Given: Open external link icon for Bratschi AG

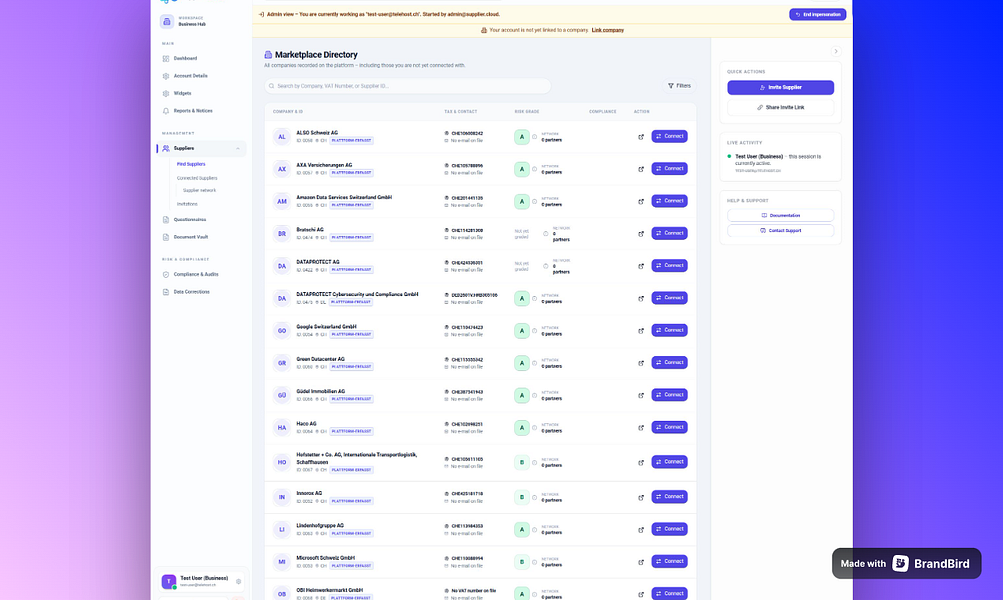Looking at the screenshot, I should pyautogui.click(x=641, y=233).
